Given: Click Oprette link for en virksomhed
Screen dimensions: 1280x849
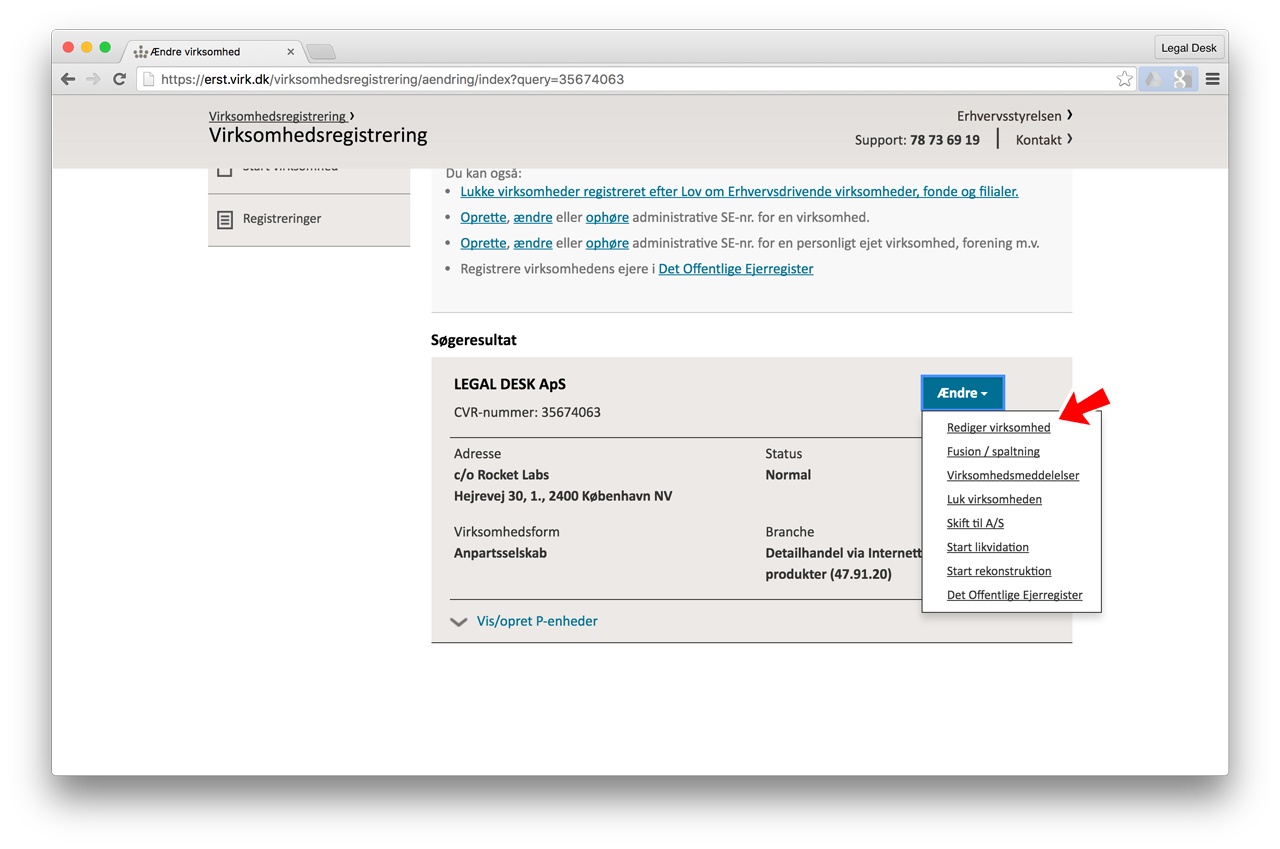Looking at the screenshot, I should click(x=483, y=217).
